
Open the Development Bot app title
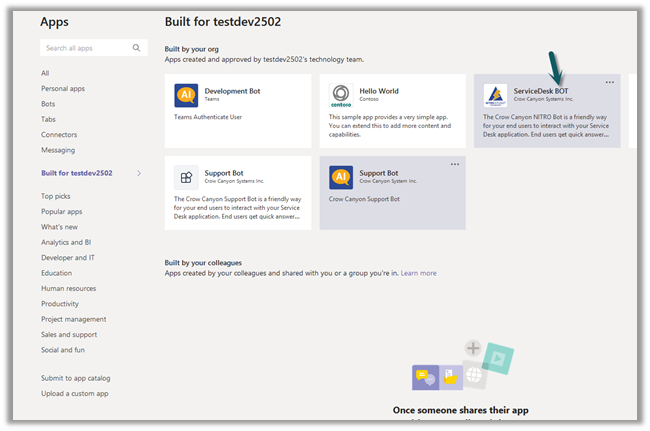(232, 91)
